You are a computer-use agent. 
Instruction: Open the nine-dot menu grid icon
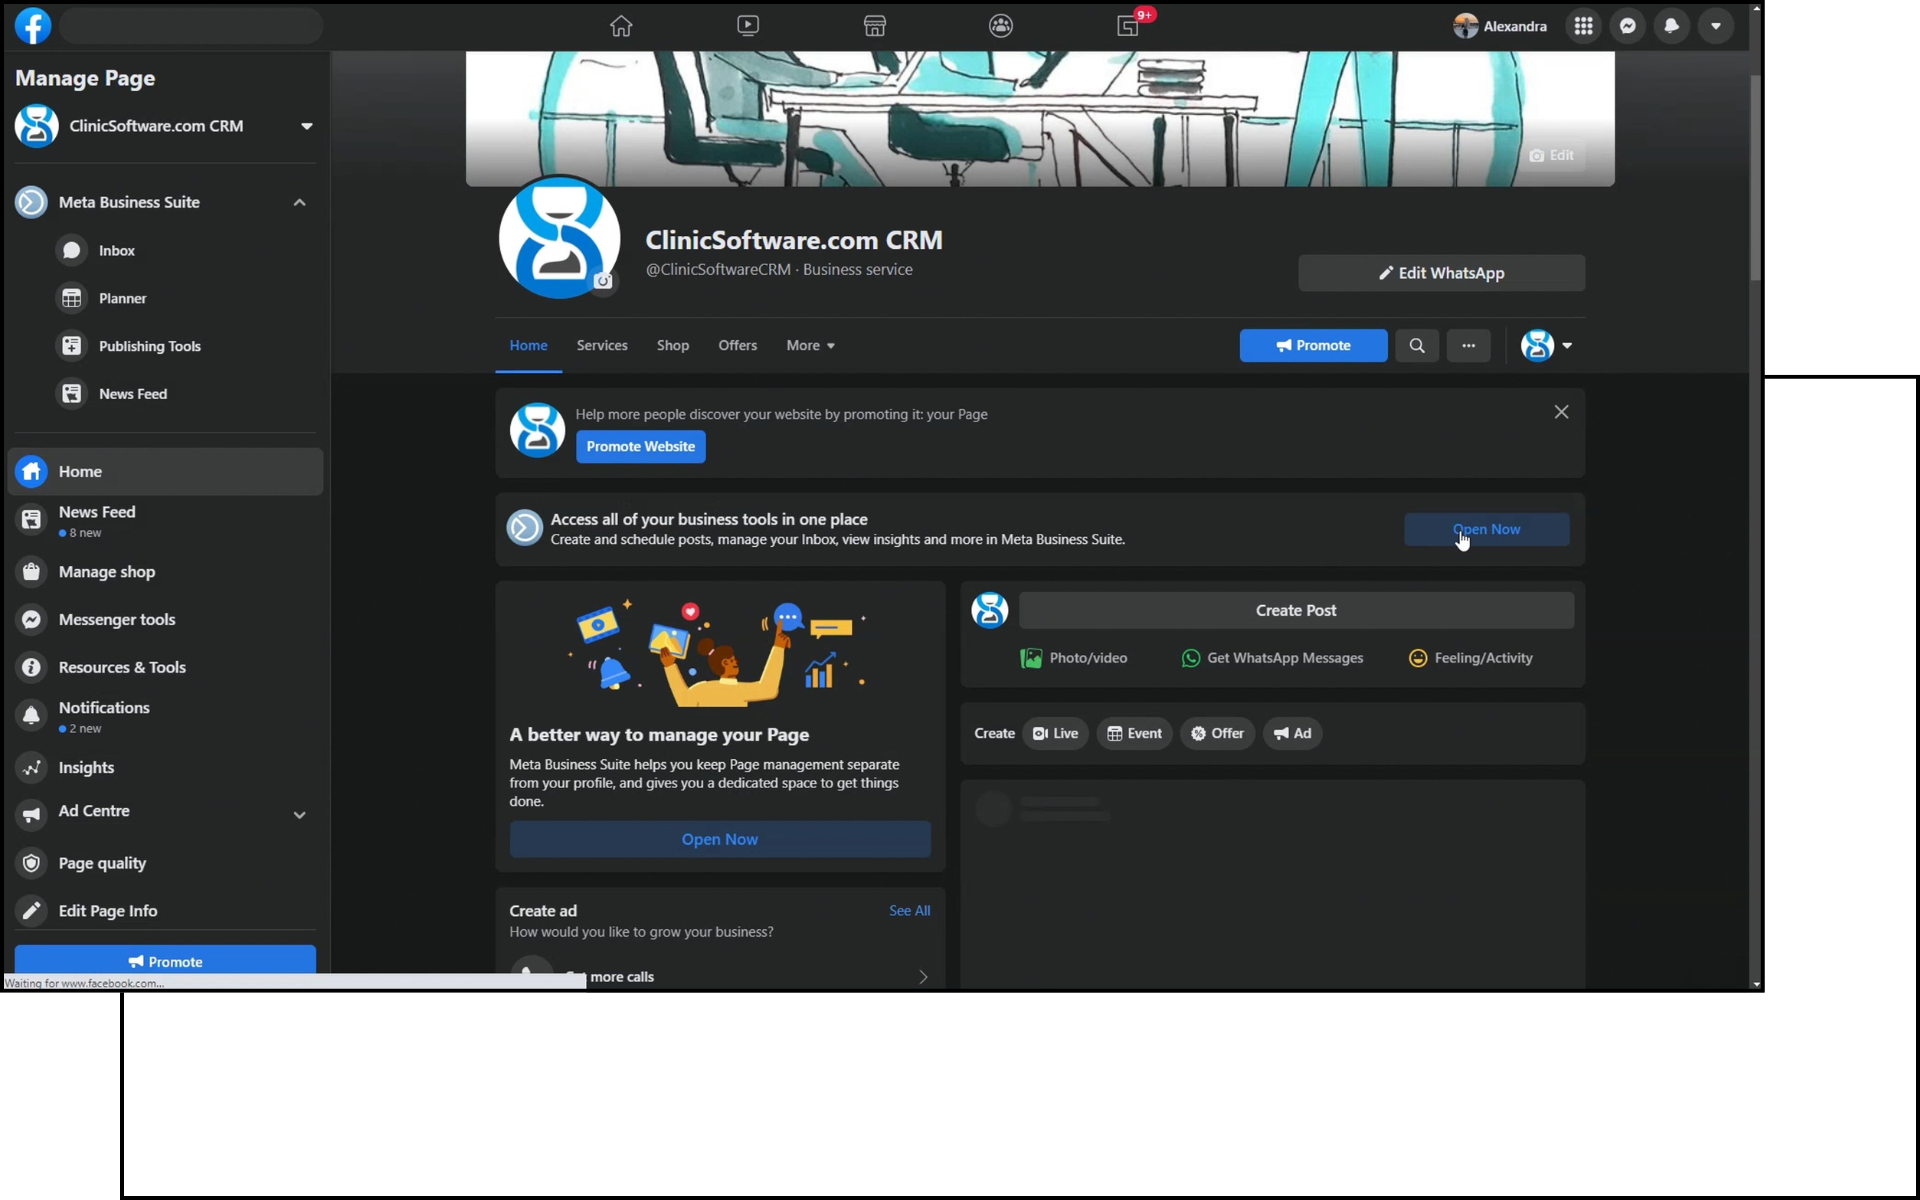(1583, 26)
